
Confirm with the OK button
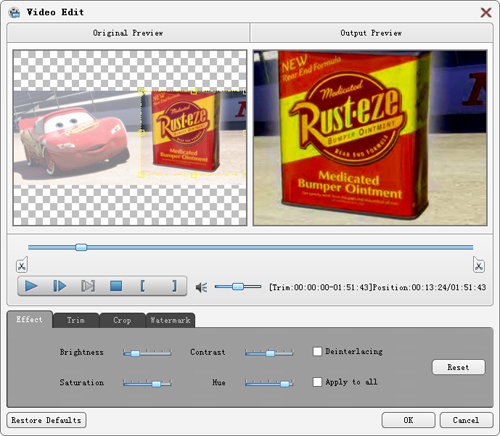click(x=408, y=420)
